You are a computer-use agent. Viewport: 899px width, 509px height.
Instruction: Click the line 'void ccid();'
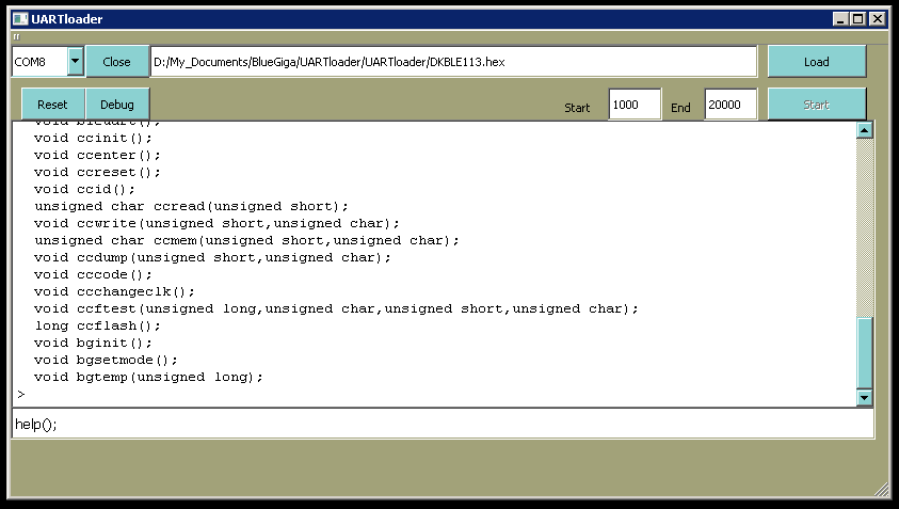click(84, 189)
